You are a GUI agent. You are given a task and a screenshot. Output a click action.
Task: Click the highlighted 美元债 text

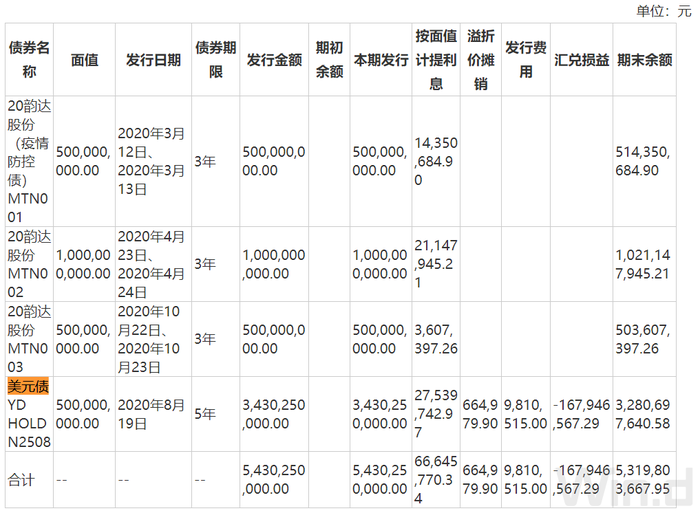pos(28,386)
